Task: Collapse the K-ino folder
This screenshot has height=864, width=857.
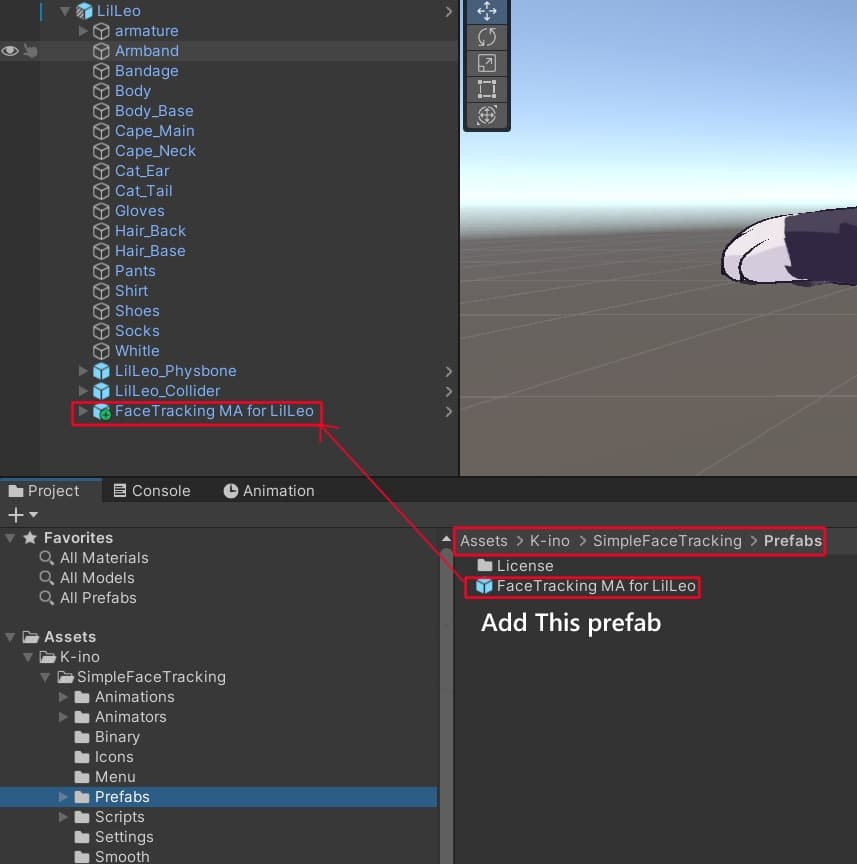Action: tap(28, 657)
